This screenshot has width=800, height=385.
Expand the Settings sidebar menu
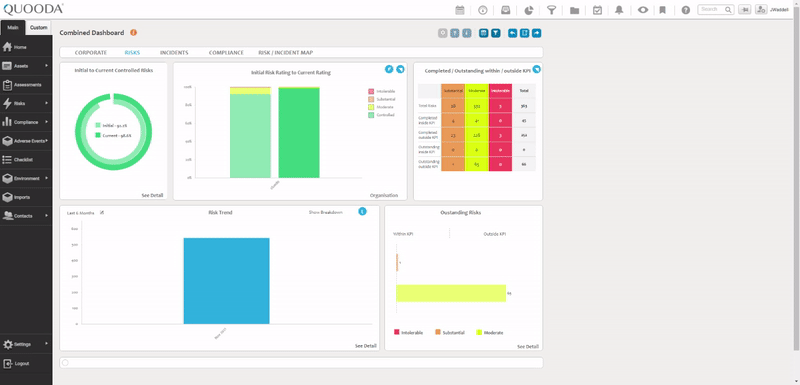(26, 344)
